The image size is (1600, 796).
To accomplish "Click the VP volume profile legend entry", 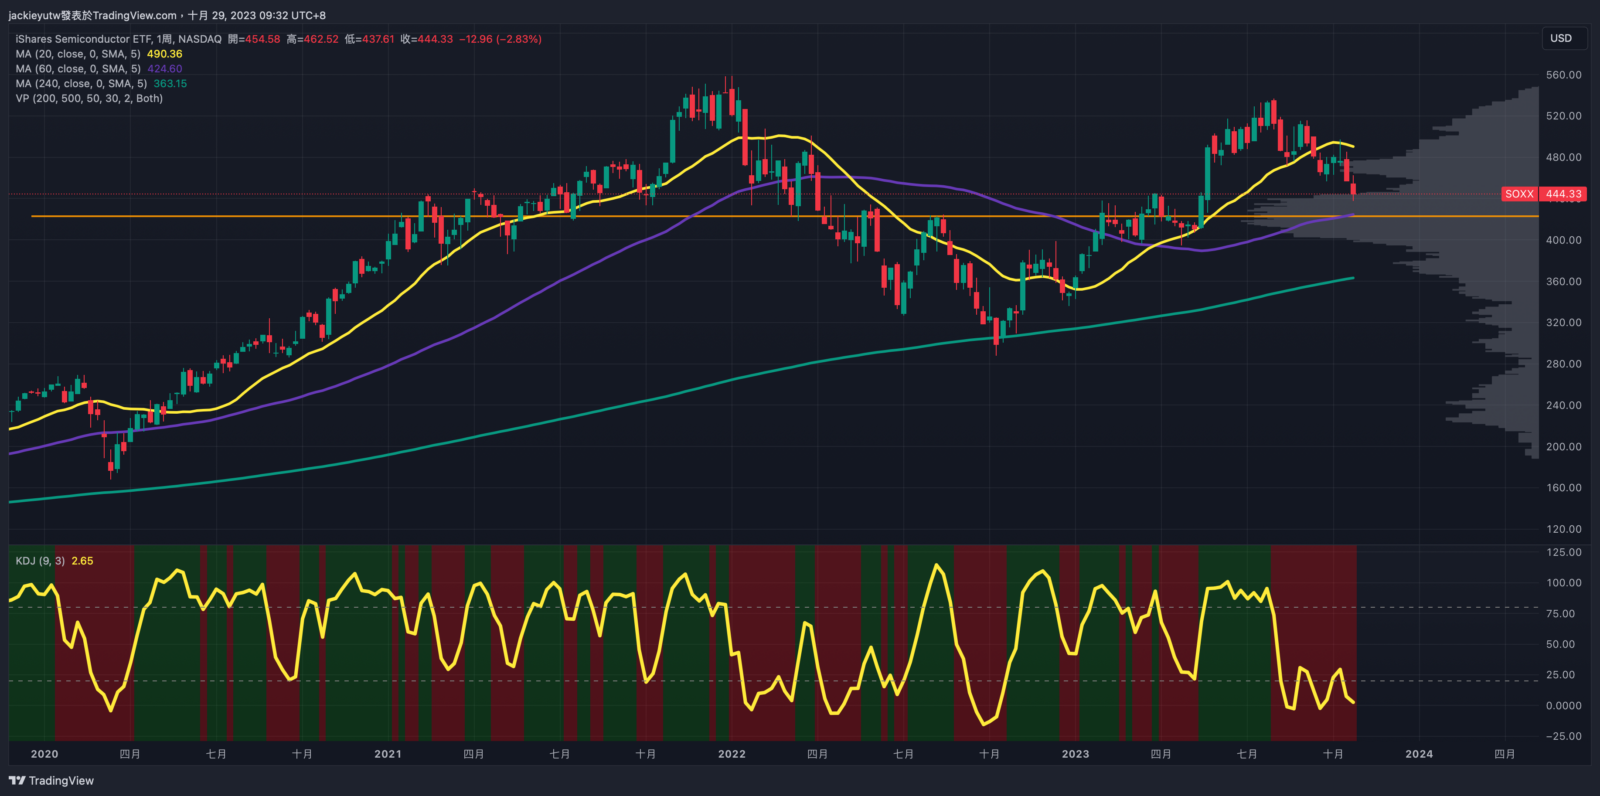I will pyautogui.click(x=89, y=98).
